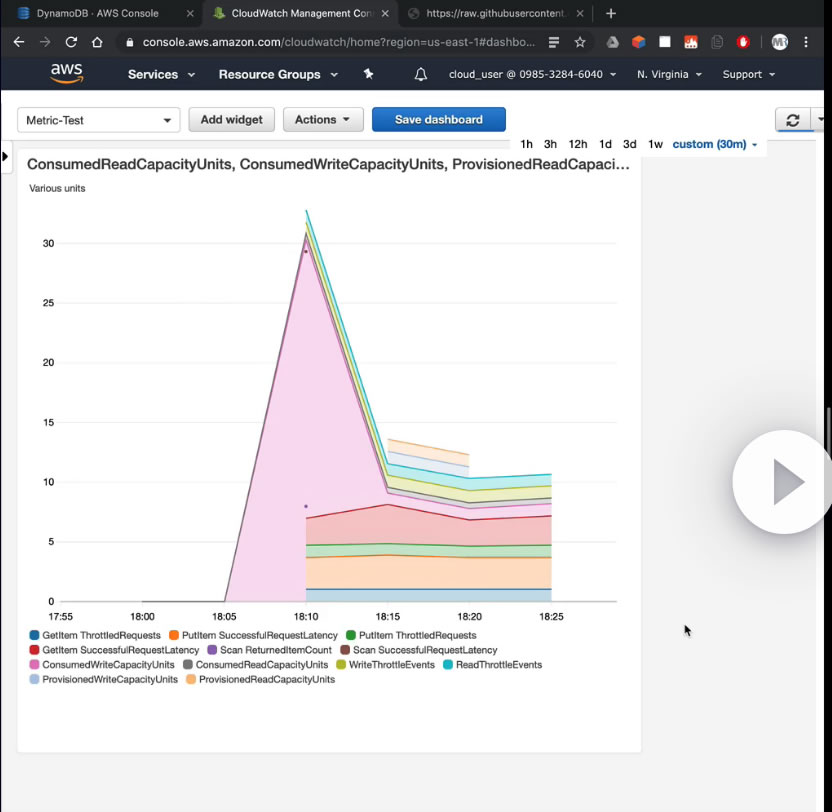The width and height of the screenshot is (832, 812).
Task: Bookmark this page with the star icon
Action: 580,42
